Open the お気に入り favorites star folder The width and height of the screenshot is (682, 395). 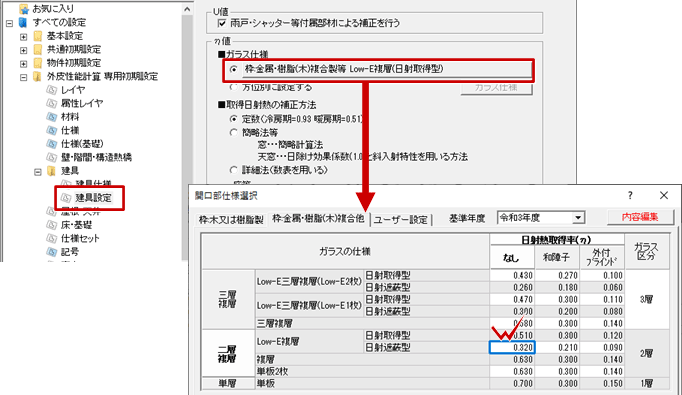click(24, 8)
